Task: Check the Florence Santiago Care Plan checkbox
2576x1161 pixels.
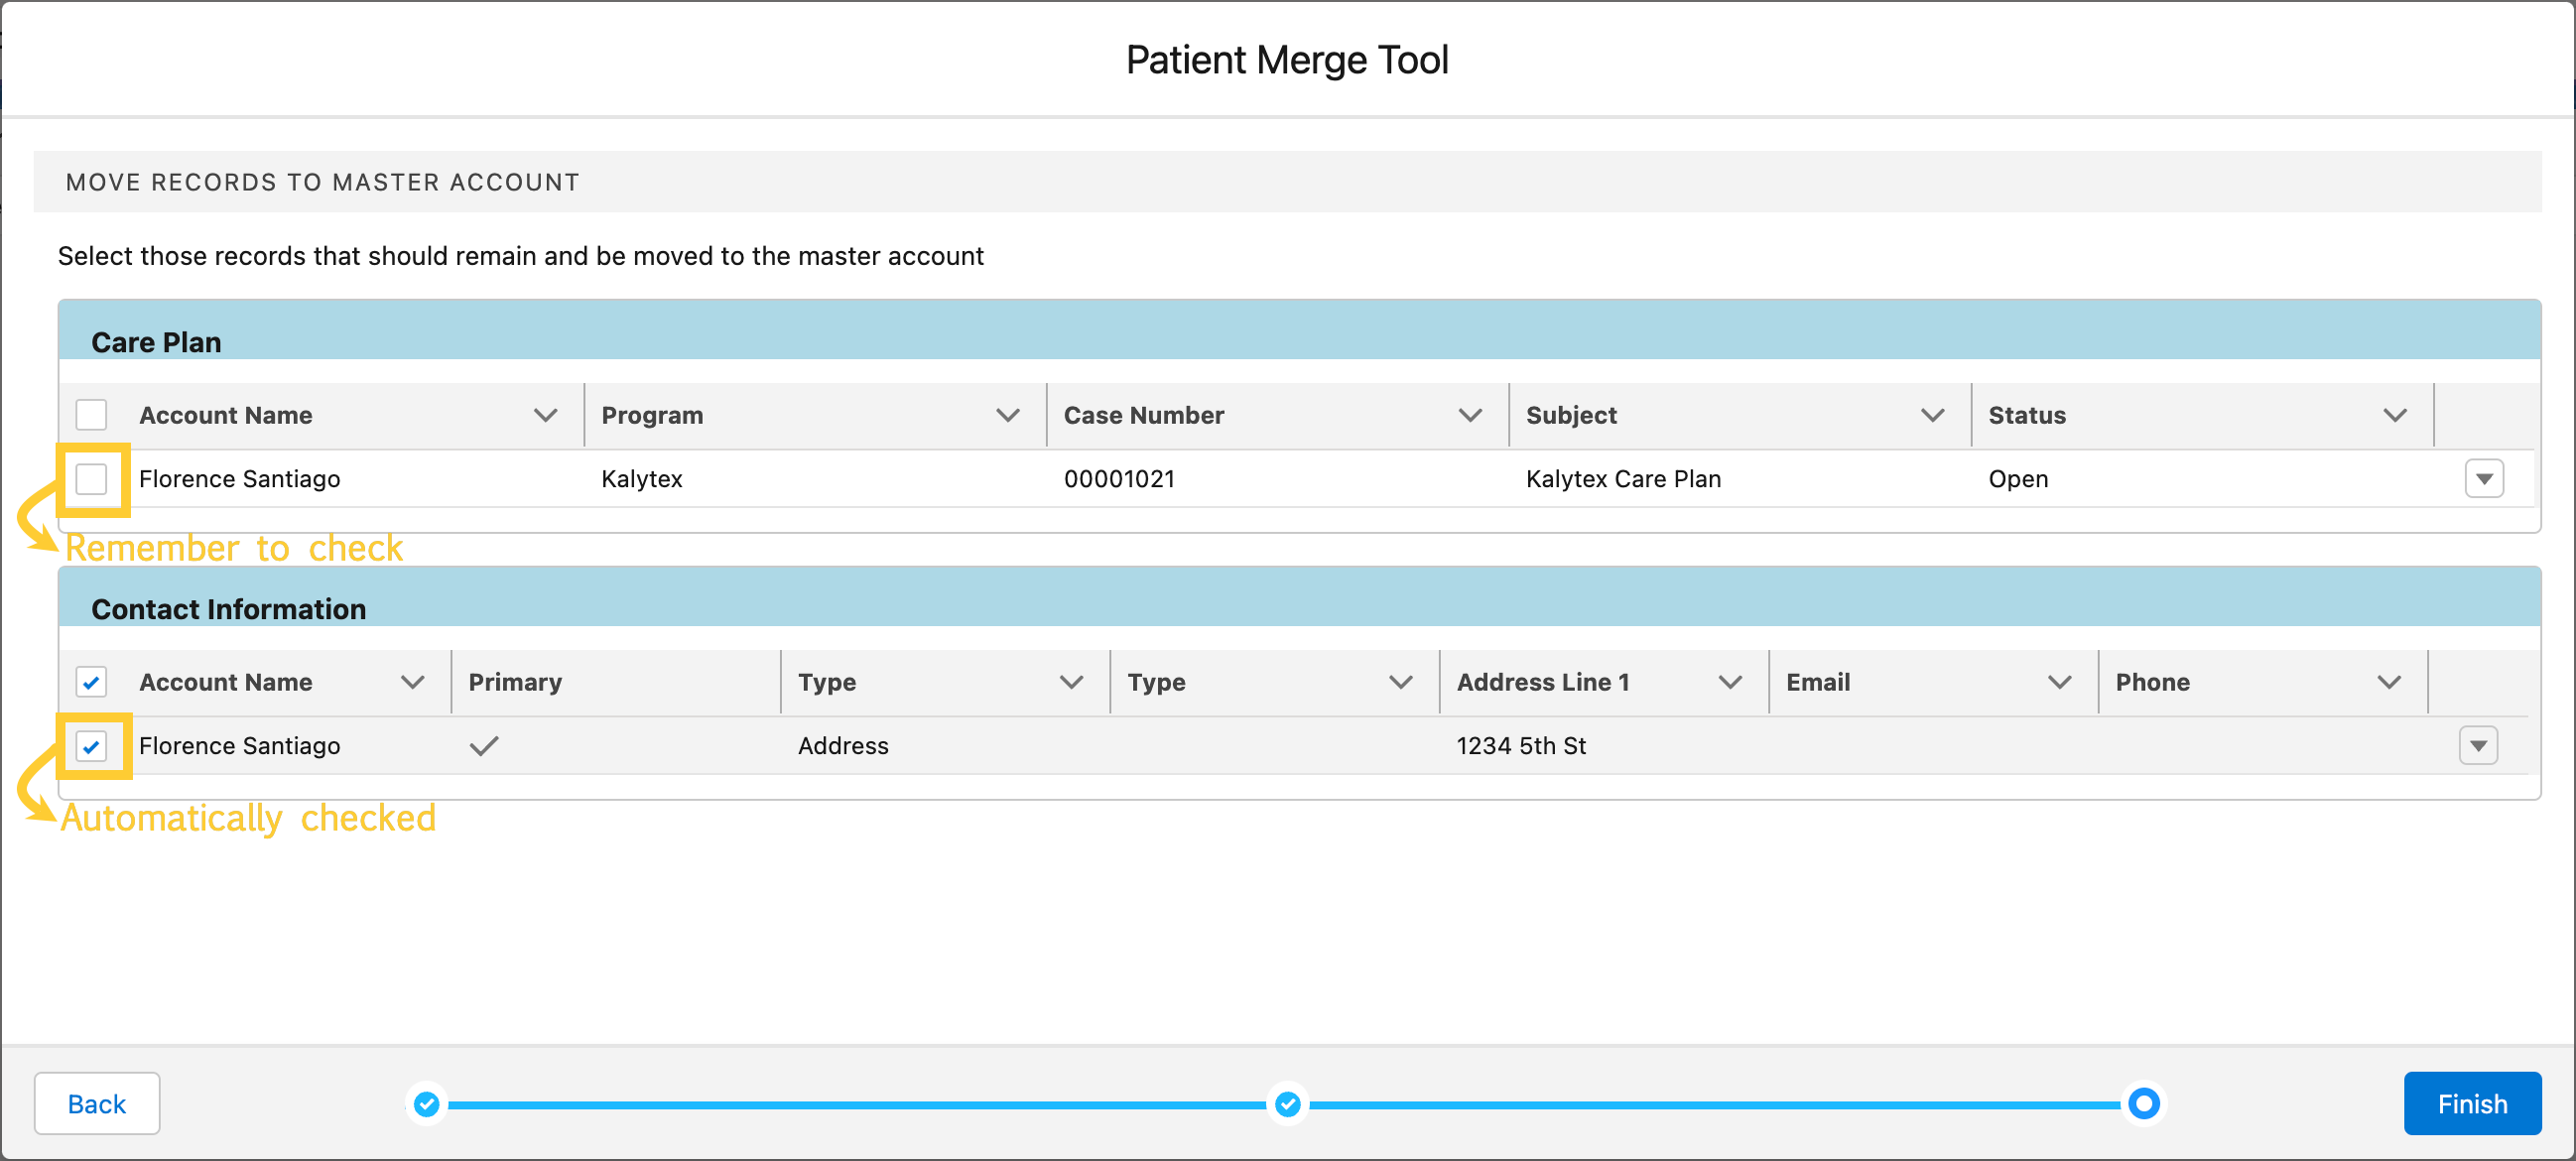Action: coord(93,478)
